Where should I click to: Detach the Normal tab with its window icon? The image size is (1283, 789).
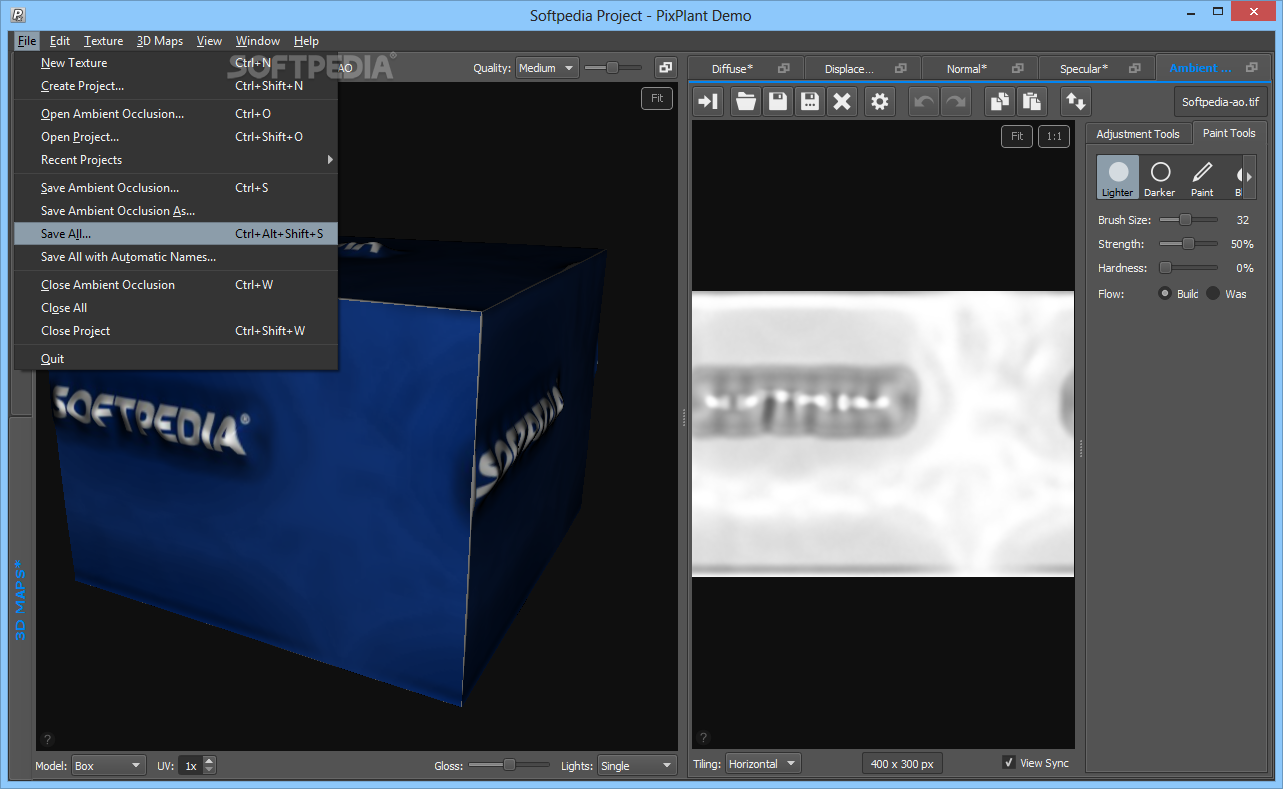tap(1018, 68)
